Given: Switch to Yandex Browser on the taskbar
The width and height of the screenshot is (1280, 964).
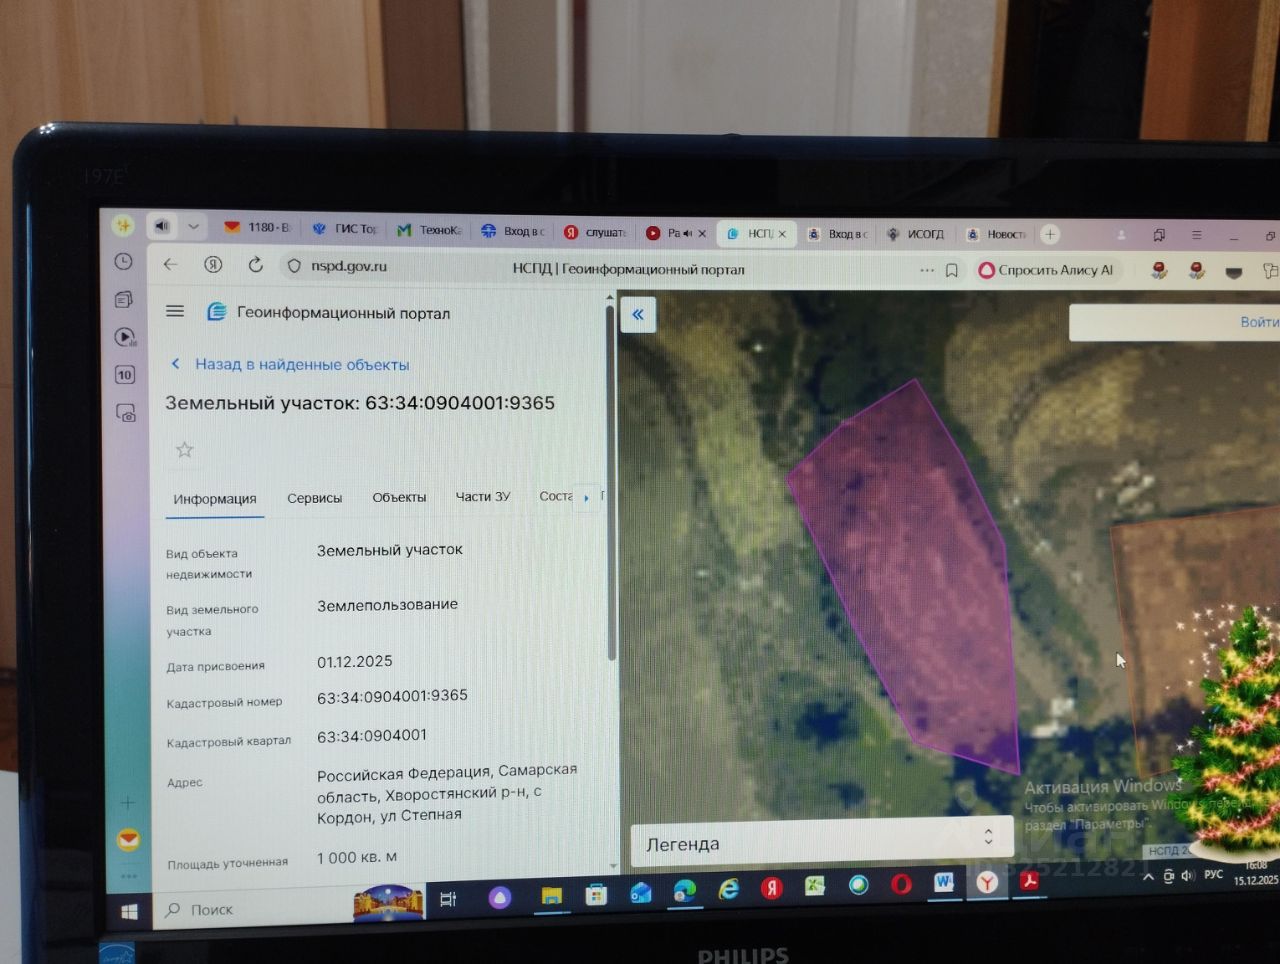Looking at the screenshot, I should point(987,882).
